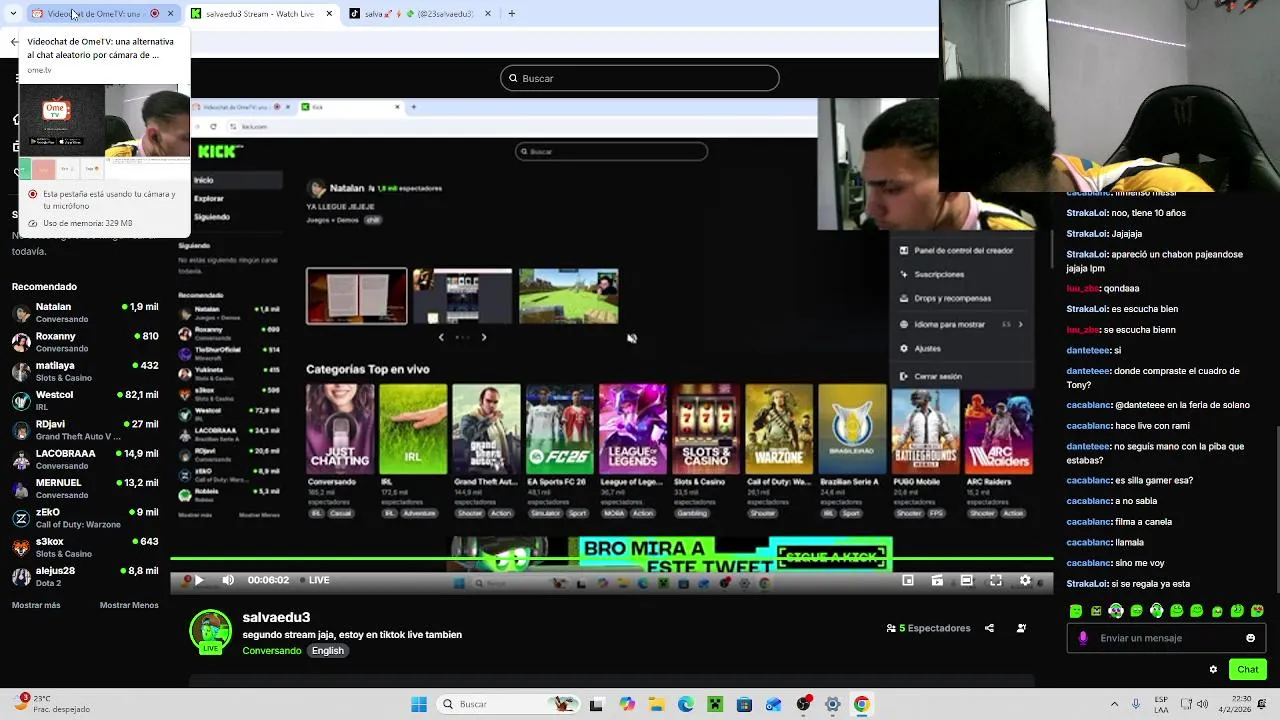The image size is (1280, 720).
Task: Switch the player to theater mode
Action: click(967, 580)
